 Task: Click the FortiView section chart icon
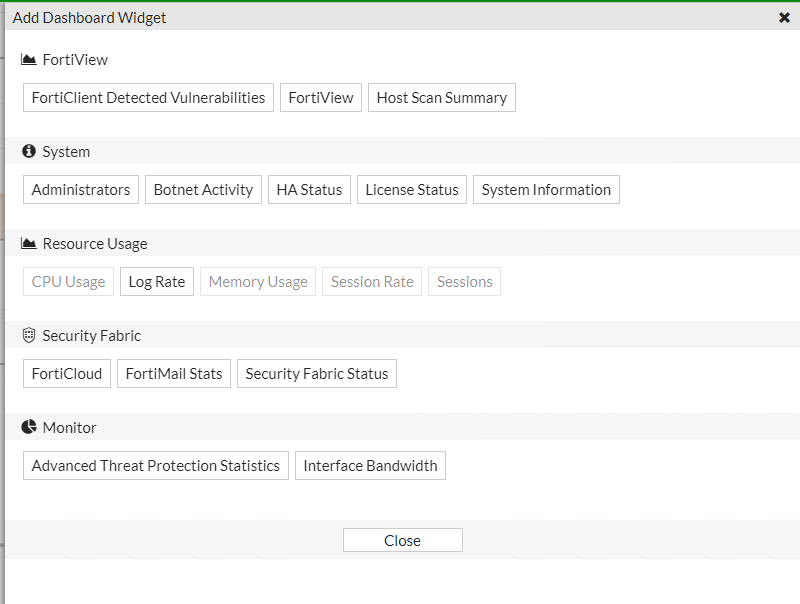29,60
